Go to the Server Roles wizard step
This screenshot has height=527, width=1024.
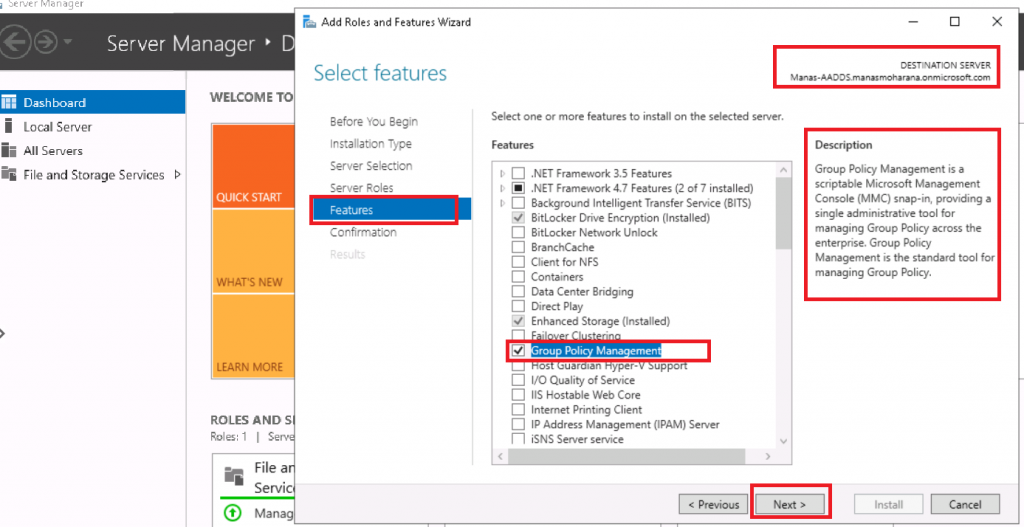coord(361,188)
